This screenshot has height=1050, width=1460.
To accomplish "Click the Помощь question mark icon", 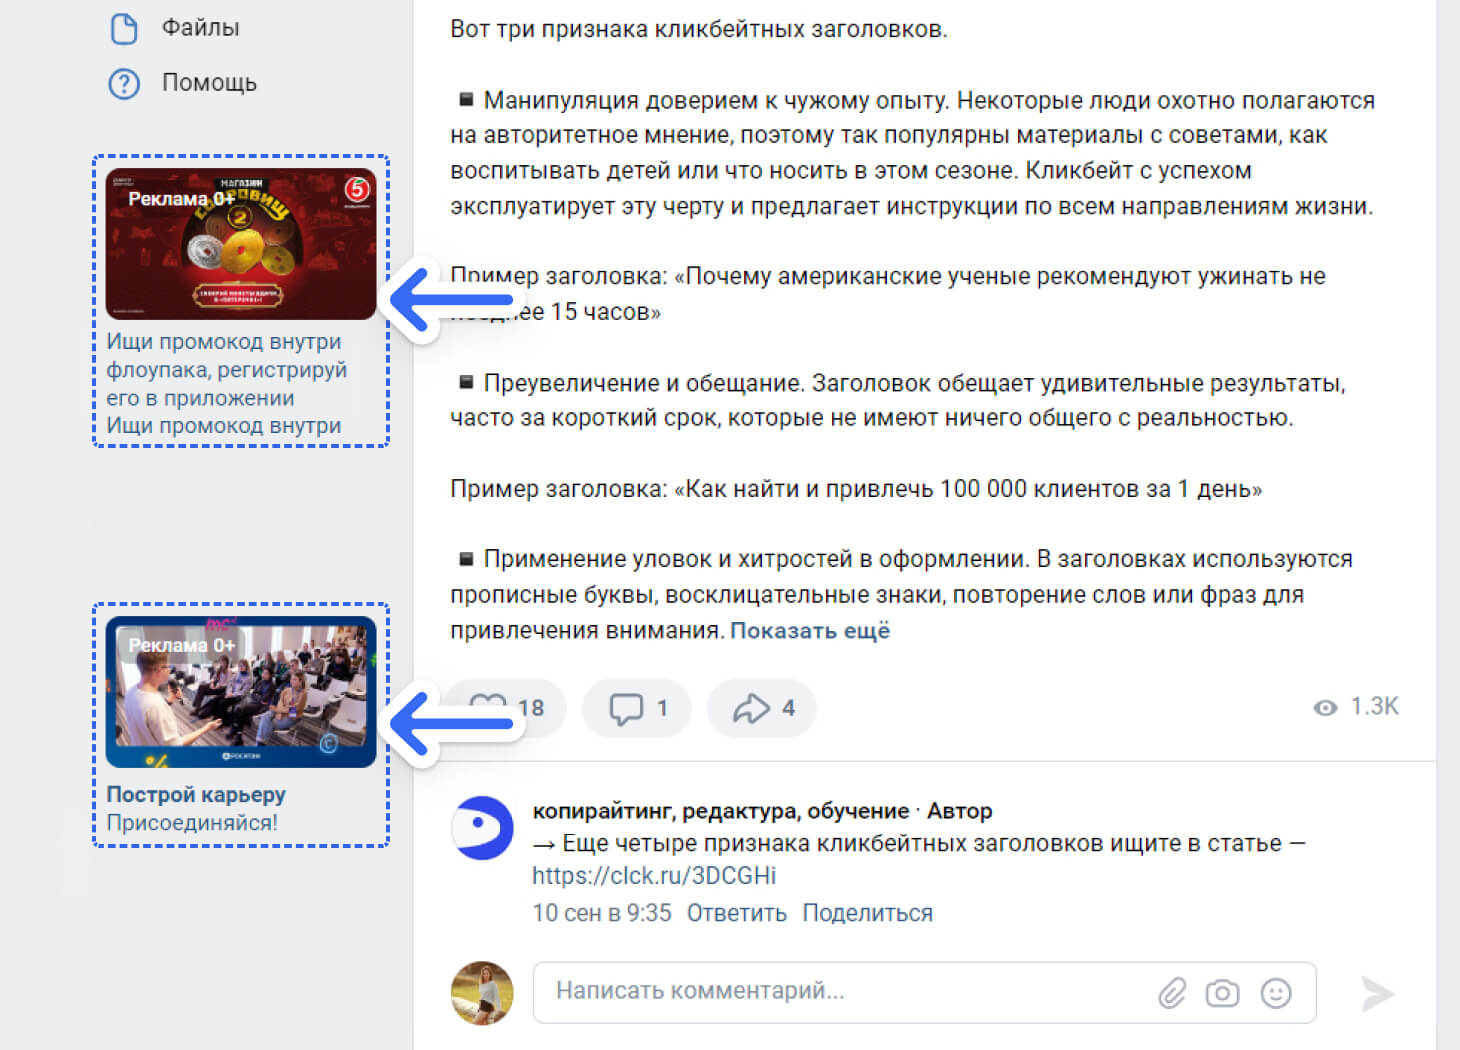I will (124, 83).
